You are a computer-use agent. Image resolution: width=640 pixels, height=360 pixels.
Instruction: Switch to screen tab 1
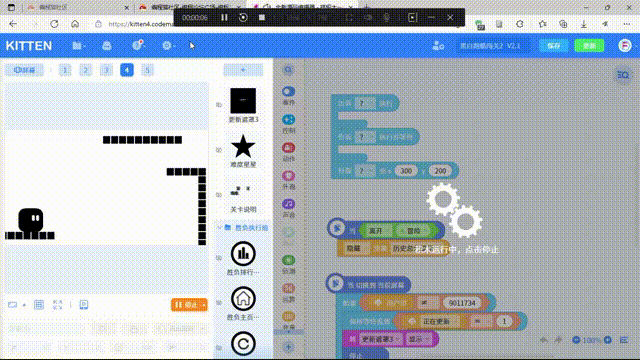[65, 70]
